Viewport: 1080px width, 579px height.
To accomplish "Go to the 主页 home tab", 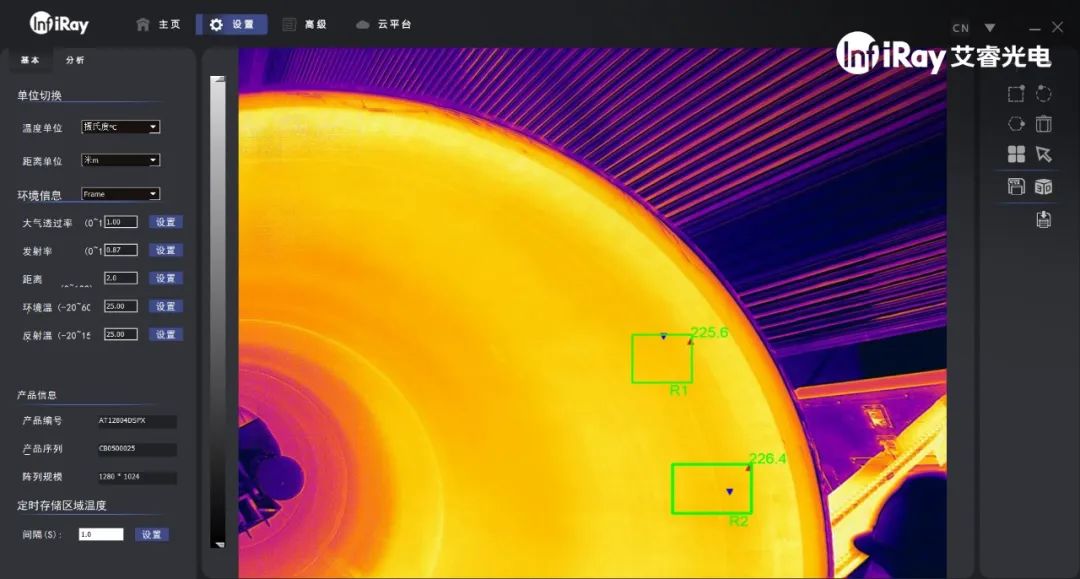I will pos(159,24).
